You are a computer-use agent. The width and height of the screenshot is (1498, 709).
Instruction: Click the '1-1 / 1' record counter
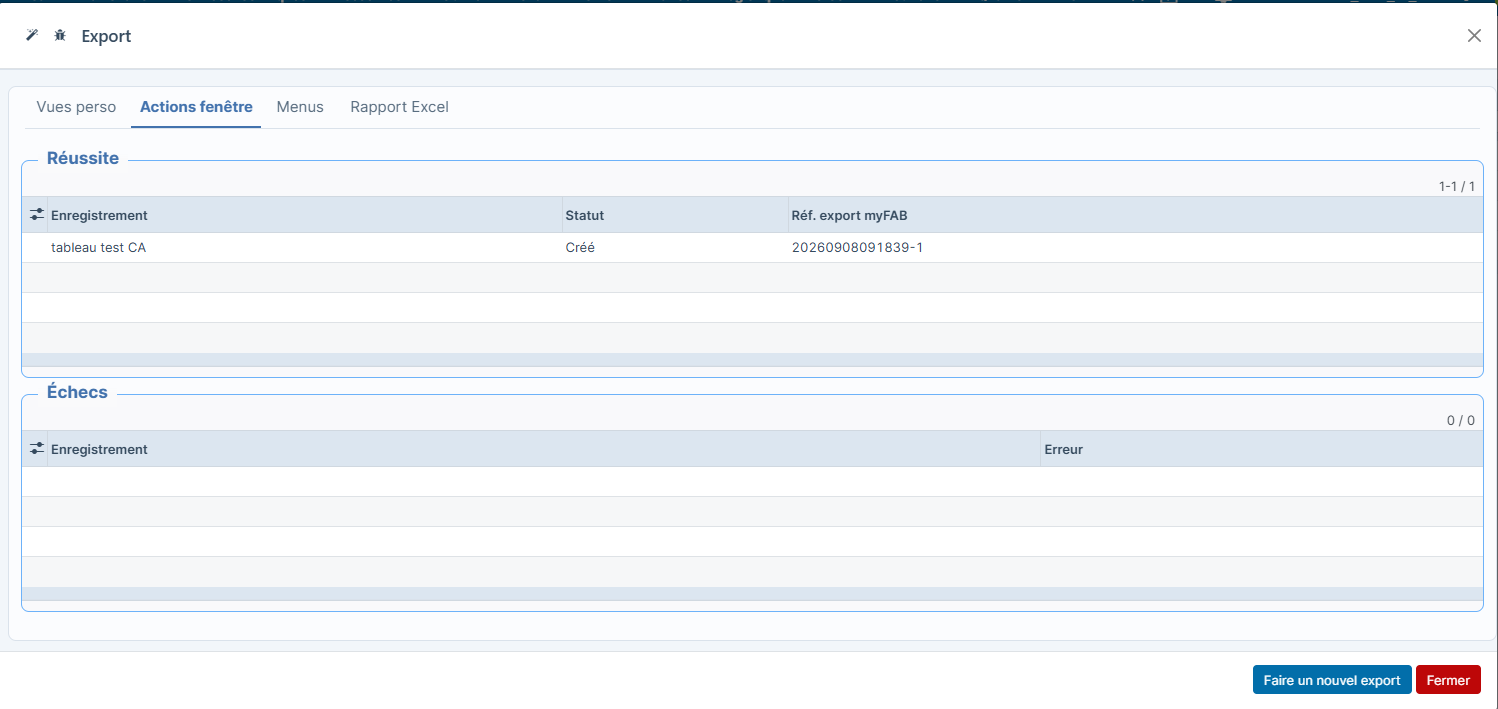pos(1457,186)
